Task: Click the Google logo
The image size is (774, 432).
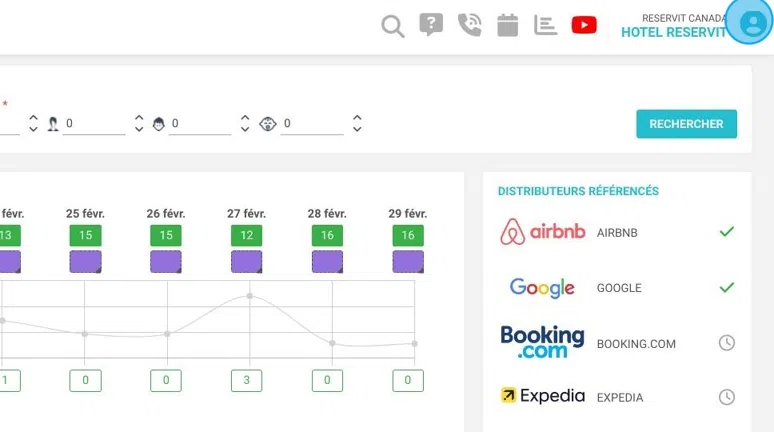Action: [542, 287]
